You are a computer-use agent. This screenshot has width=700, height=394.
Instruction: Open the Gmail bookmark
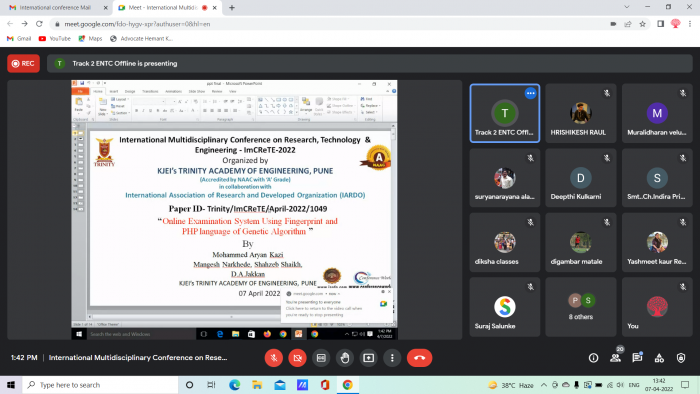point(19,39)
